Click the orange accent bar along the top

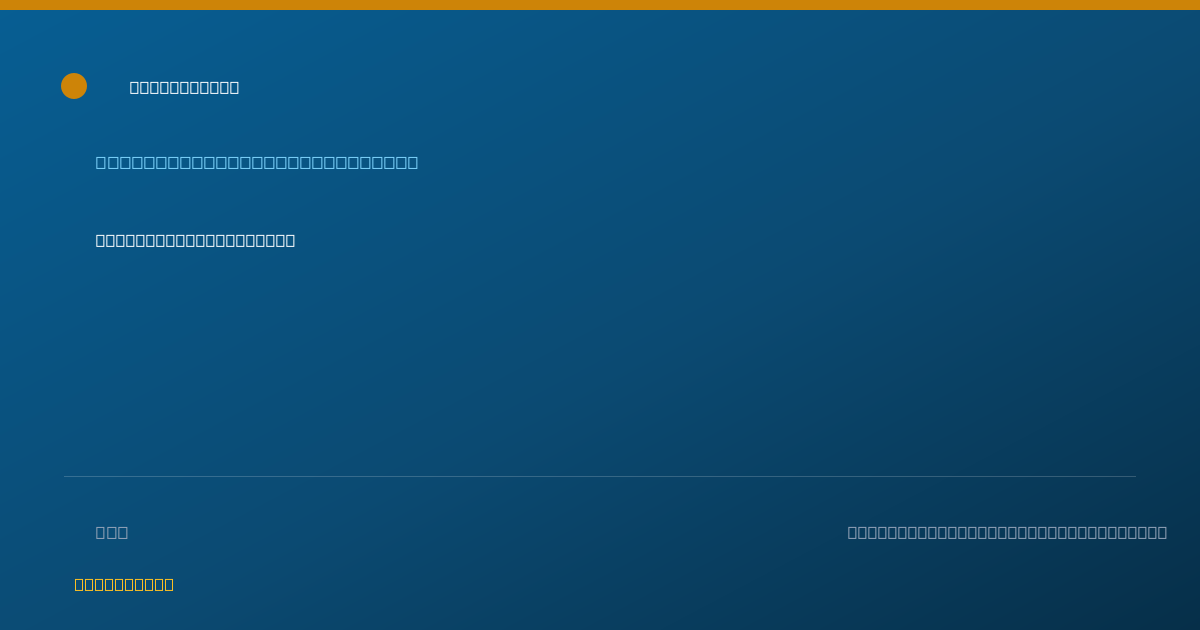point(600,5)
